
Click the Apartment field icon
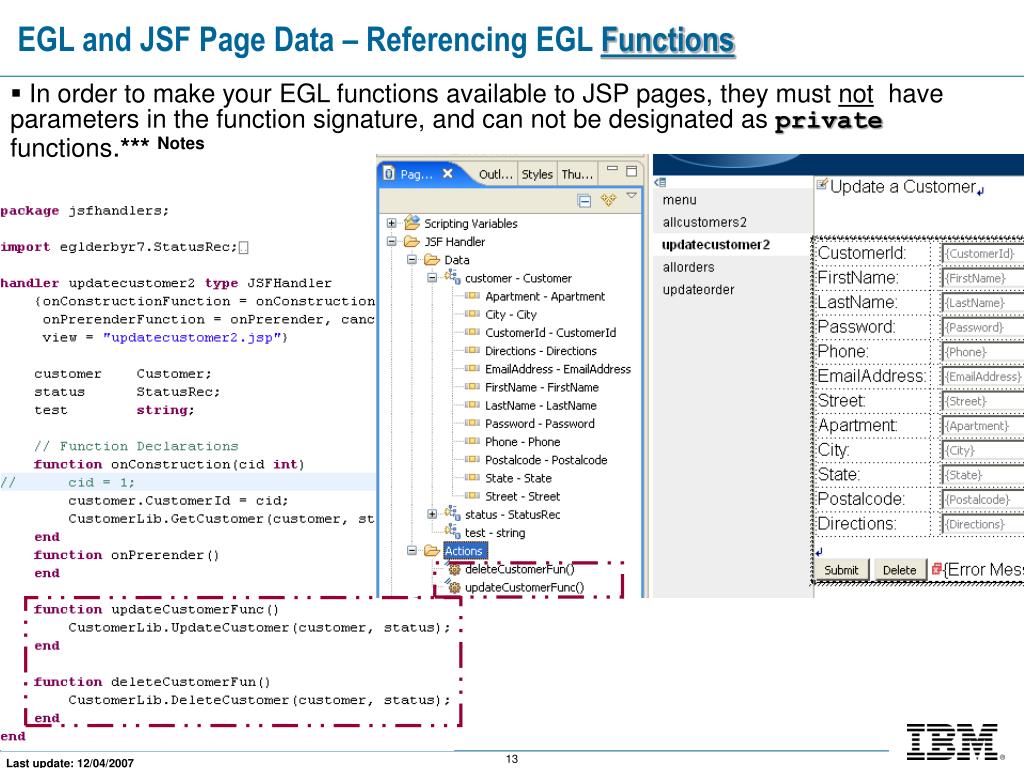point(472,296)
